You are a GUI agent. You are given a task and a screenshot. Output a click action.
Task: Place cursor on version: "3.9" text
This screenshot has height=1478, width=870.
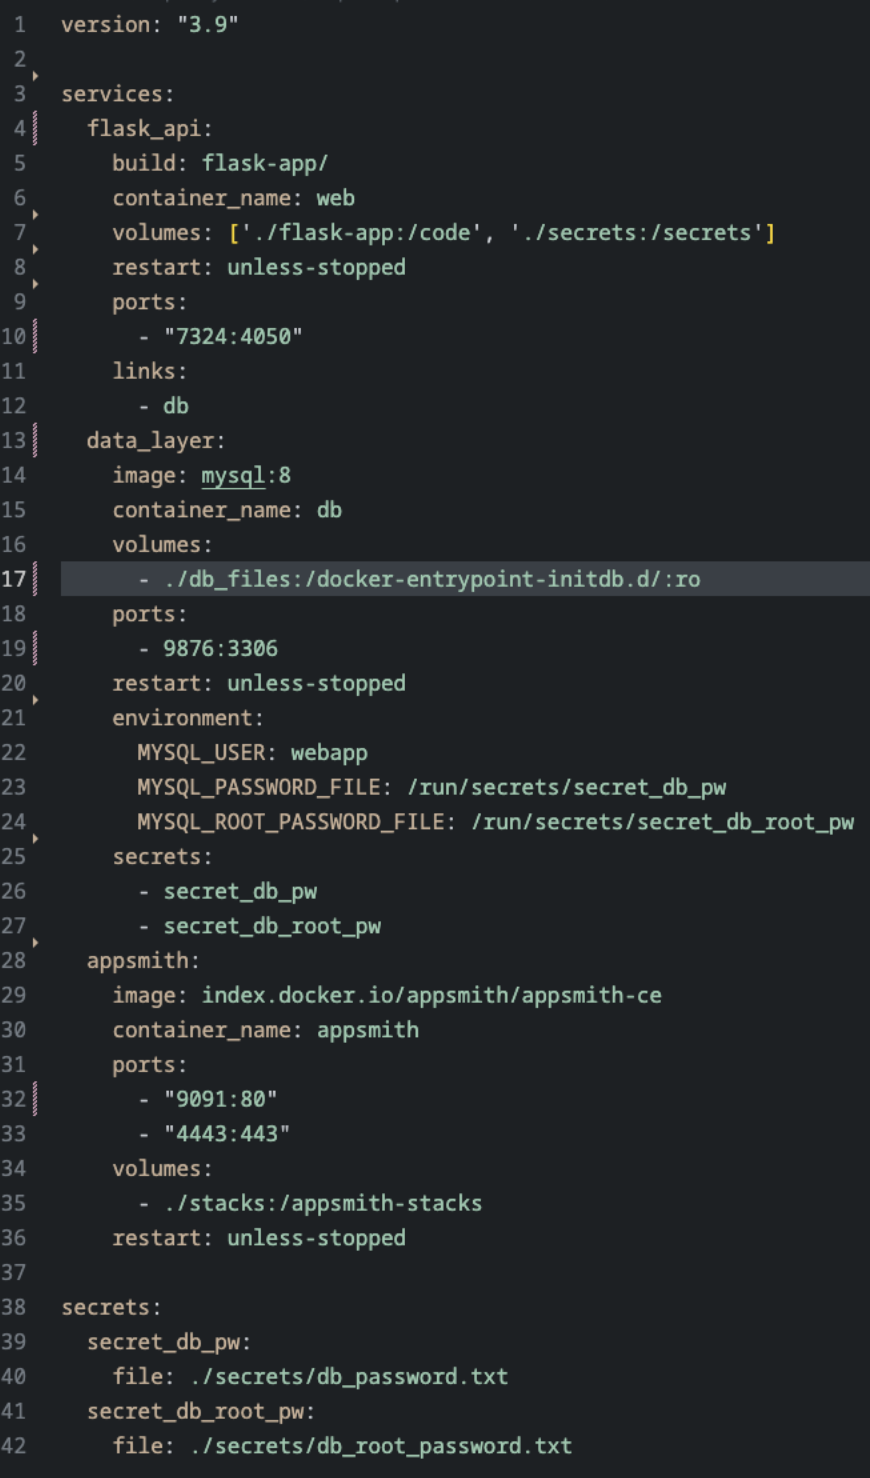coord(150,24)
